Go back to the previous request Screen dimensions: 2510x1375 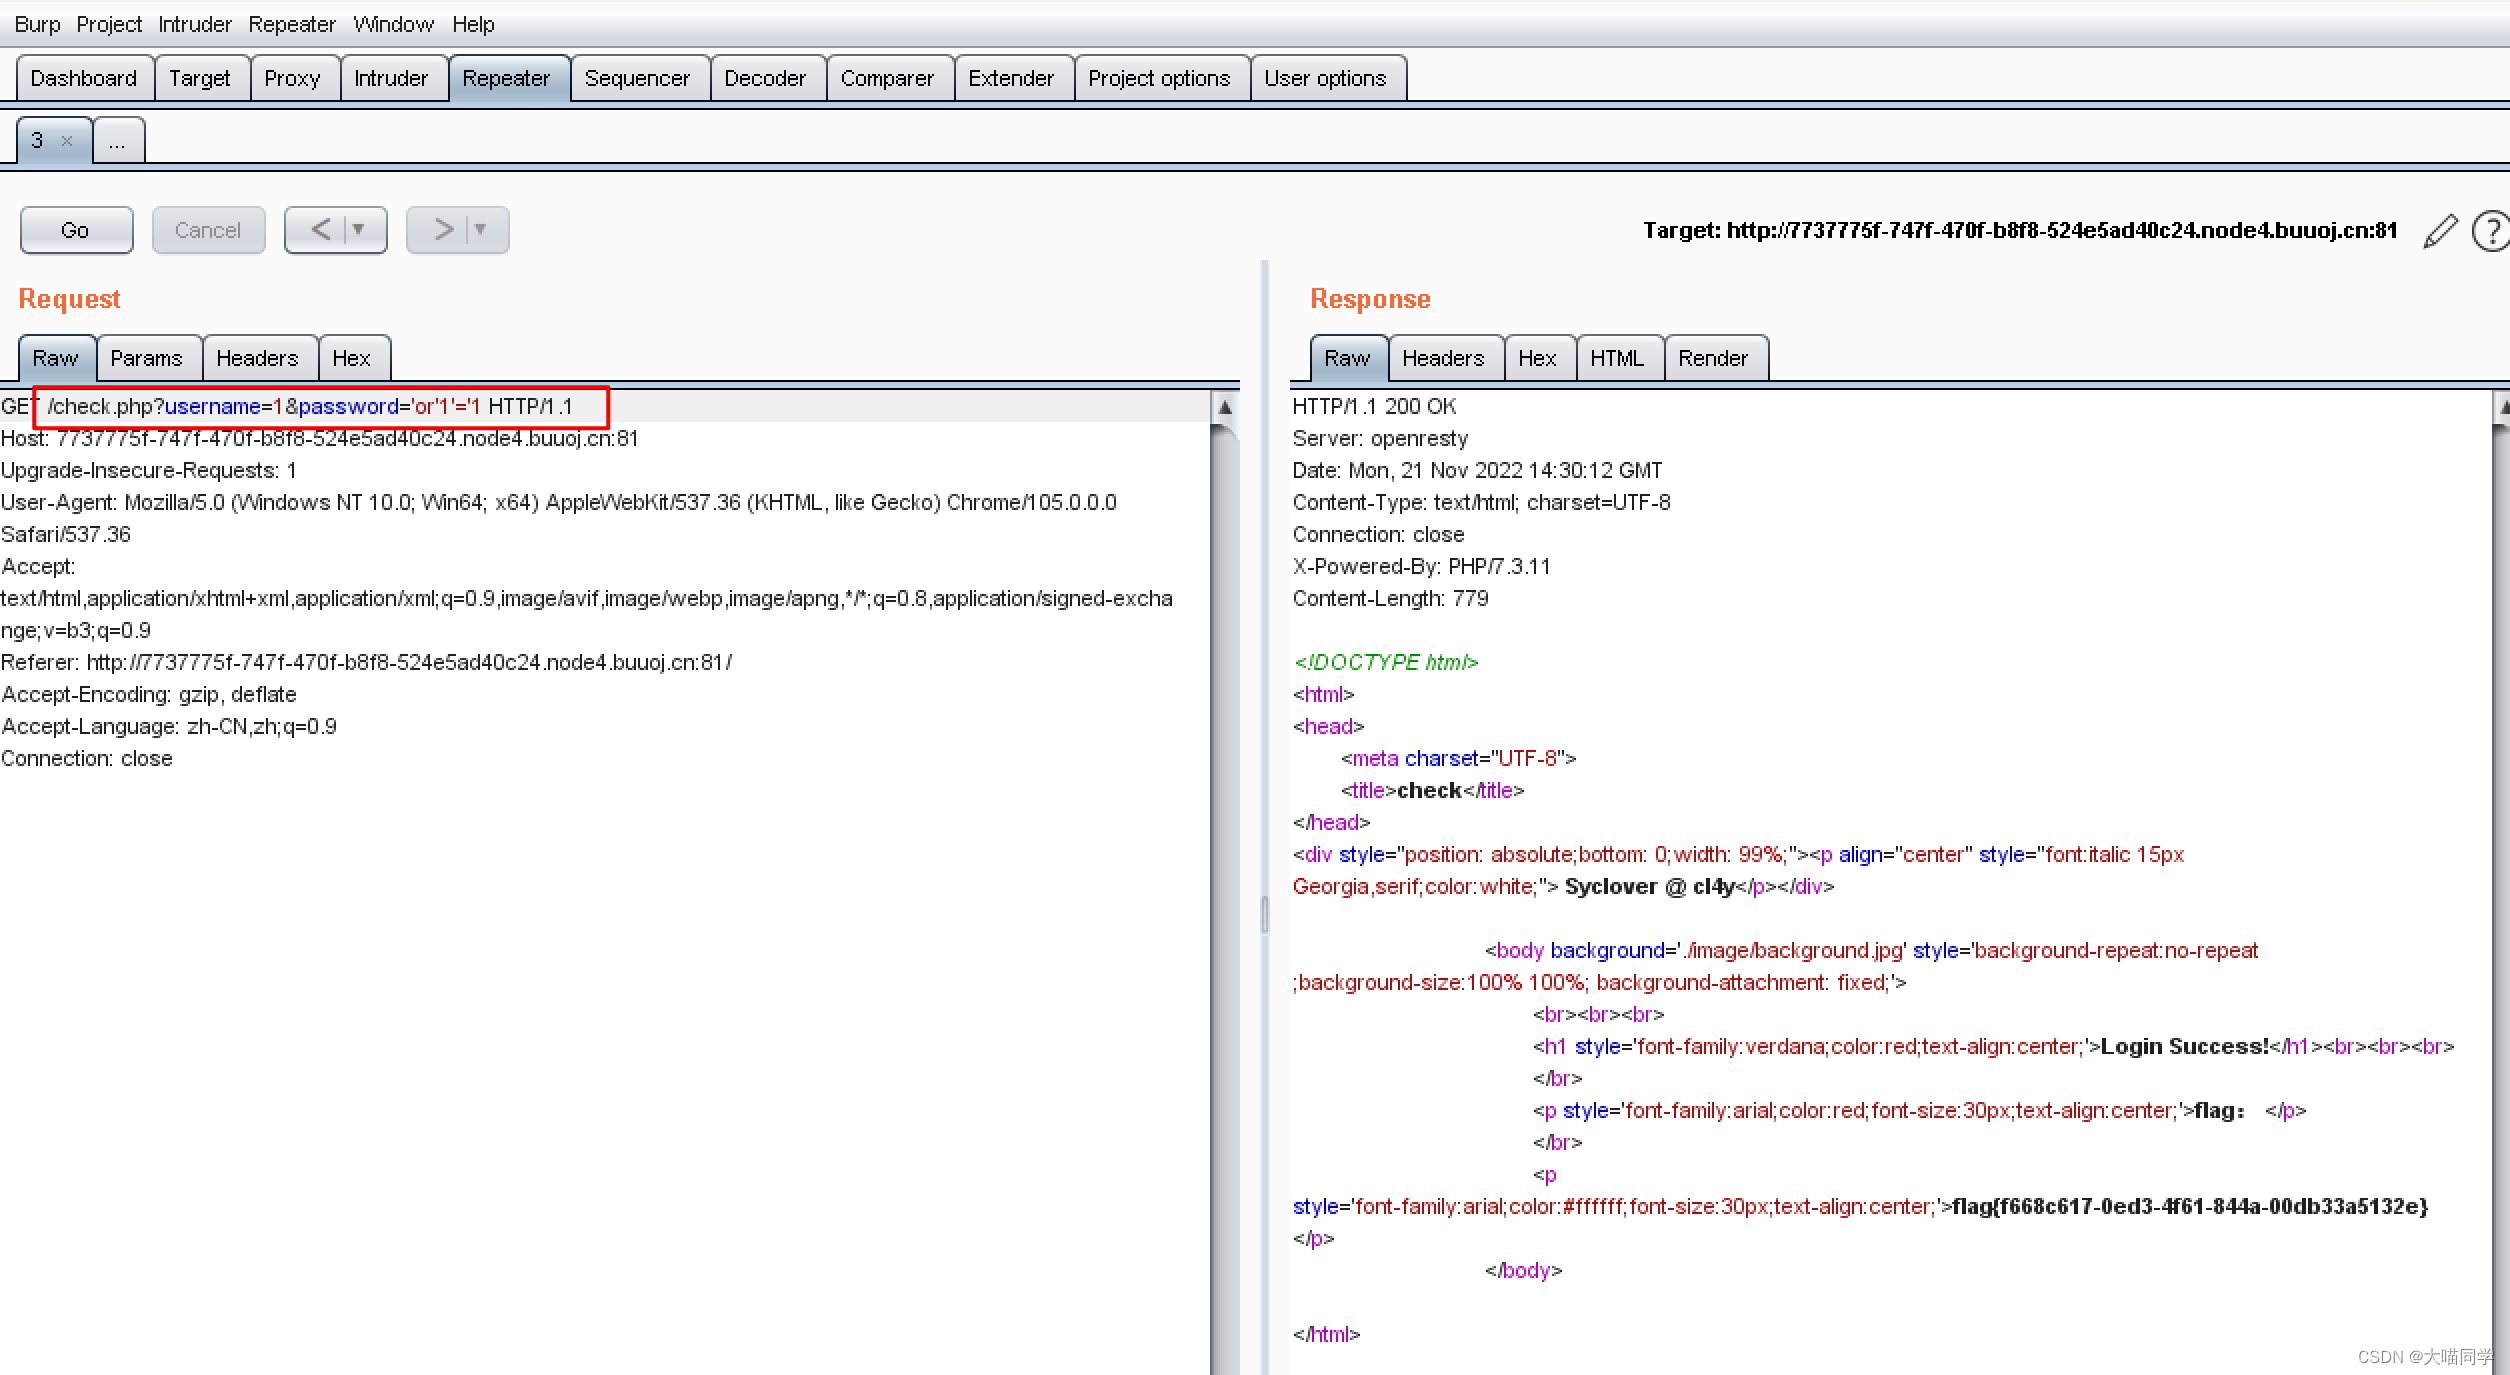point(320,230)
